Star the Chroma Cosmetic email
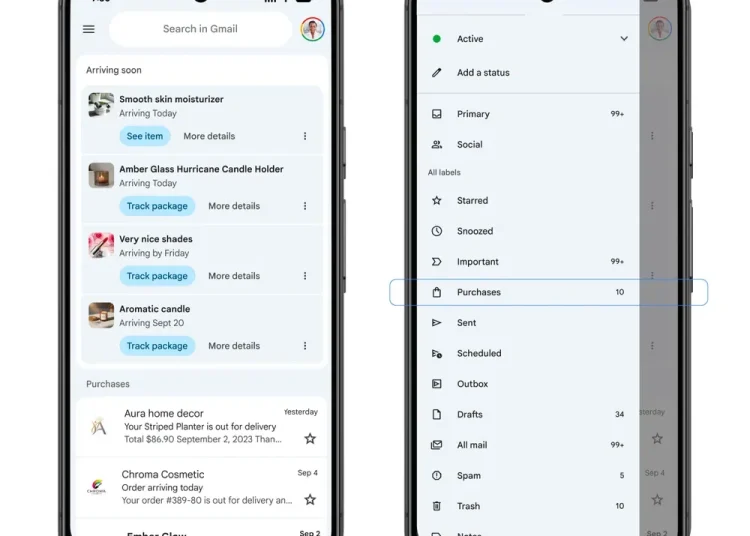This screenshot has height=536, width=750. (310, 500)
